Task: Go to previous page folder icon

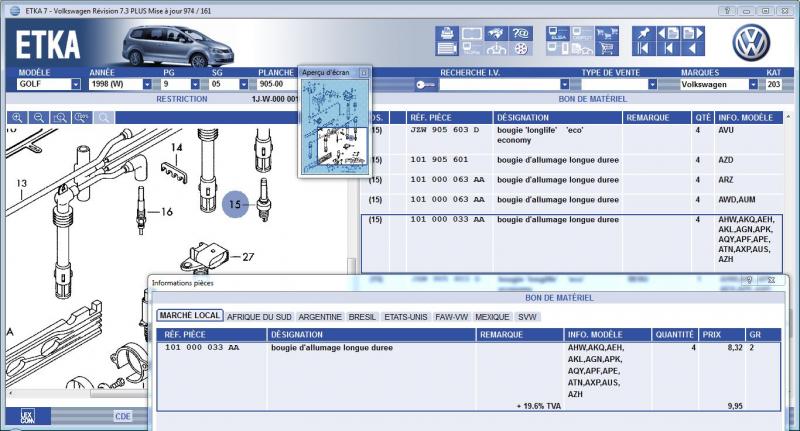Action: (x=668, y=34)
